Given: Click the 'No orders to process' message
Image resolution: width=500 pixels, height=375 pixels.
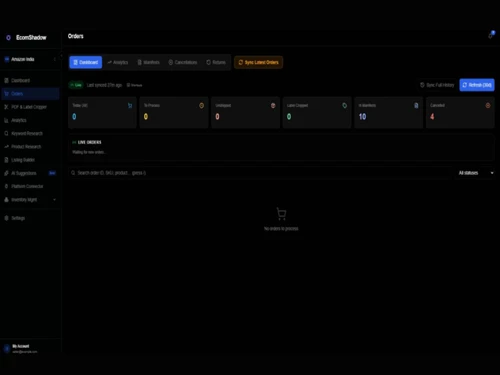Looking at the screenshot, I should pos(281,229).
